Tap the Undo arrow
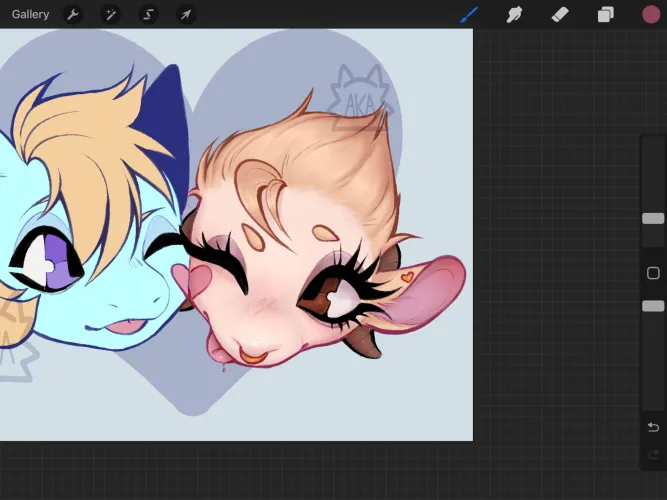The image size is (667, 500). pos(653,427)
